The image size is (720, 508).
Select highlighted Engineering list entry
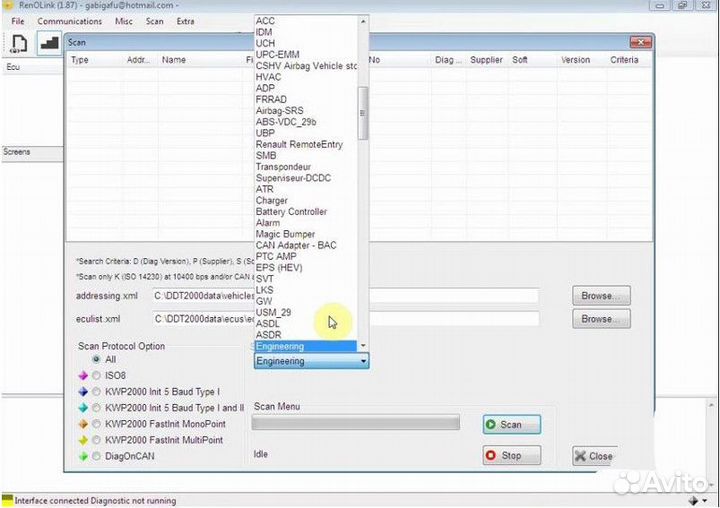[305, 346]
